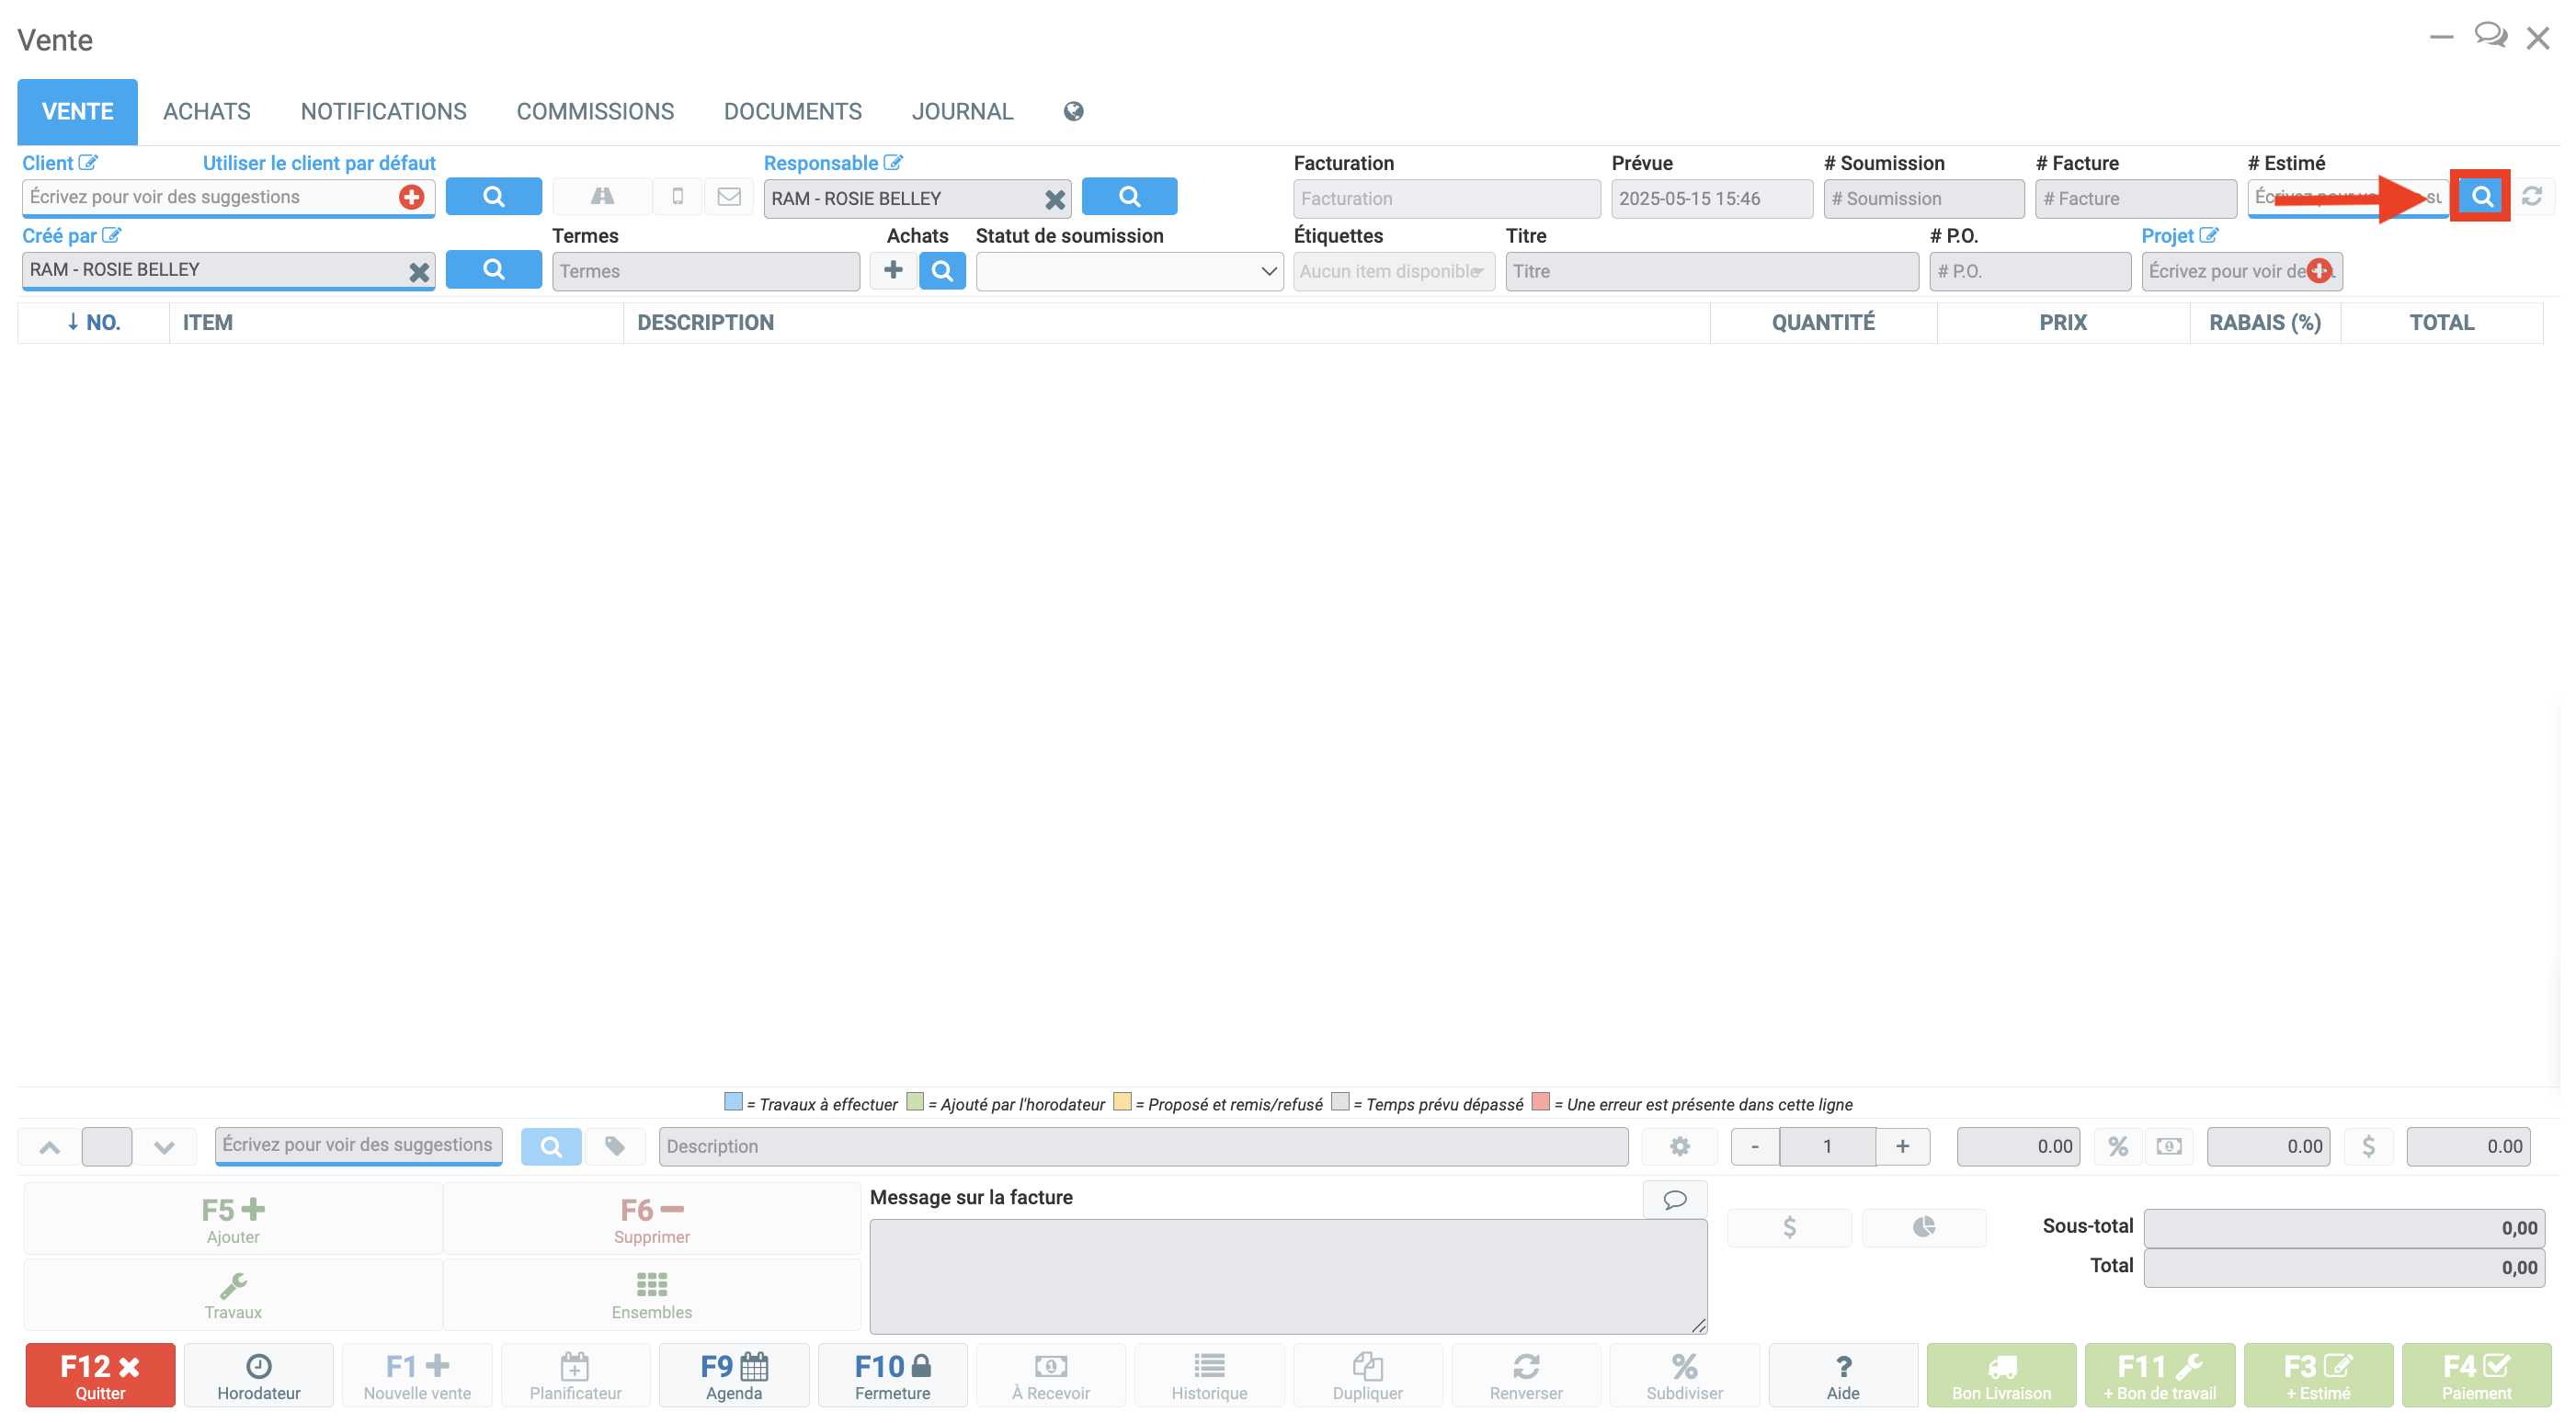Click the refresh icon beside # Estimé

pos(2531,196)
